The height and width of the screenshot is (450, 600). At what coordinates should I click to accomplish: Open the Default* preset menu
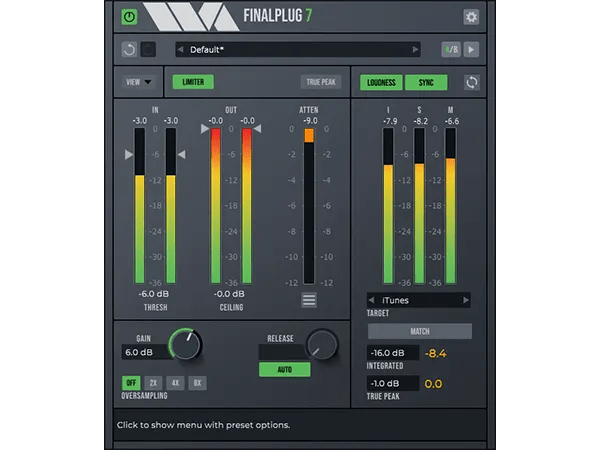click(298, 49)
